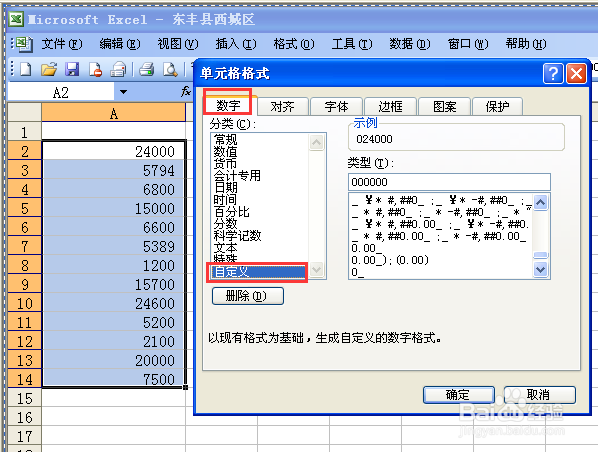This screenshot has width=598, height=452.
Task: Click type list scroll down arrow
Action: click(540, 270)
